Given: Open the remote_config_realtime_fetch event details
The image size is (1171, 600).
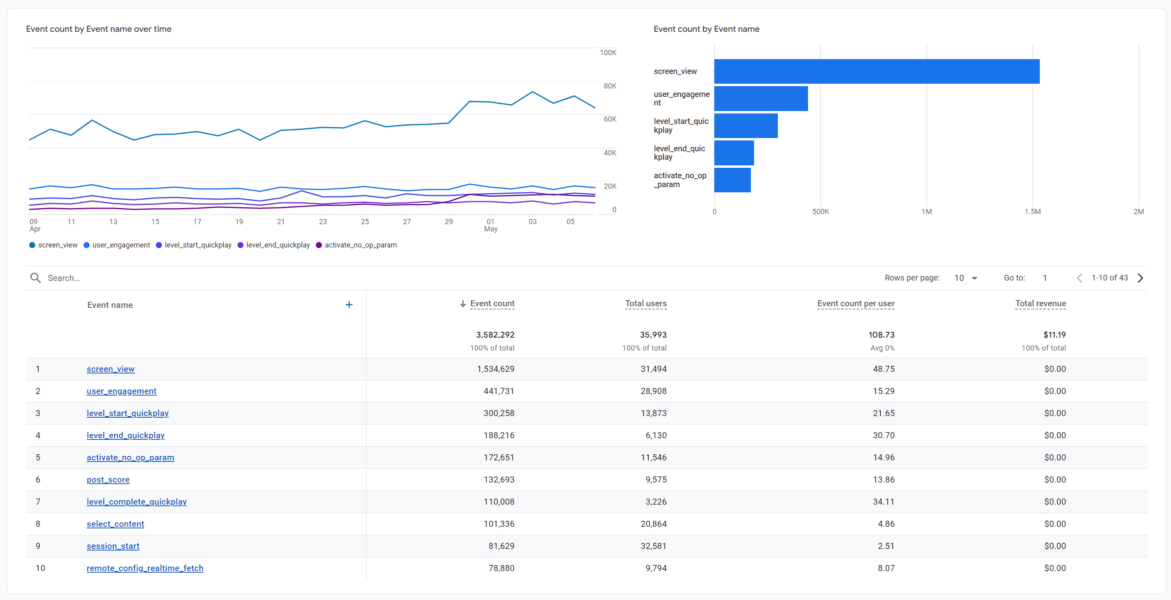Looking at the screenshot, I should (145, 567).
